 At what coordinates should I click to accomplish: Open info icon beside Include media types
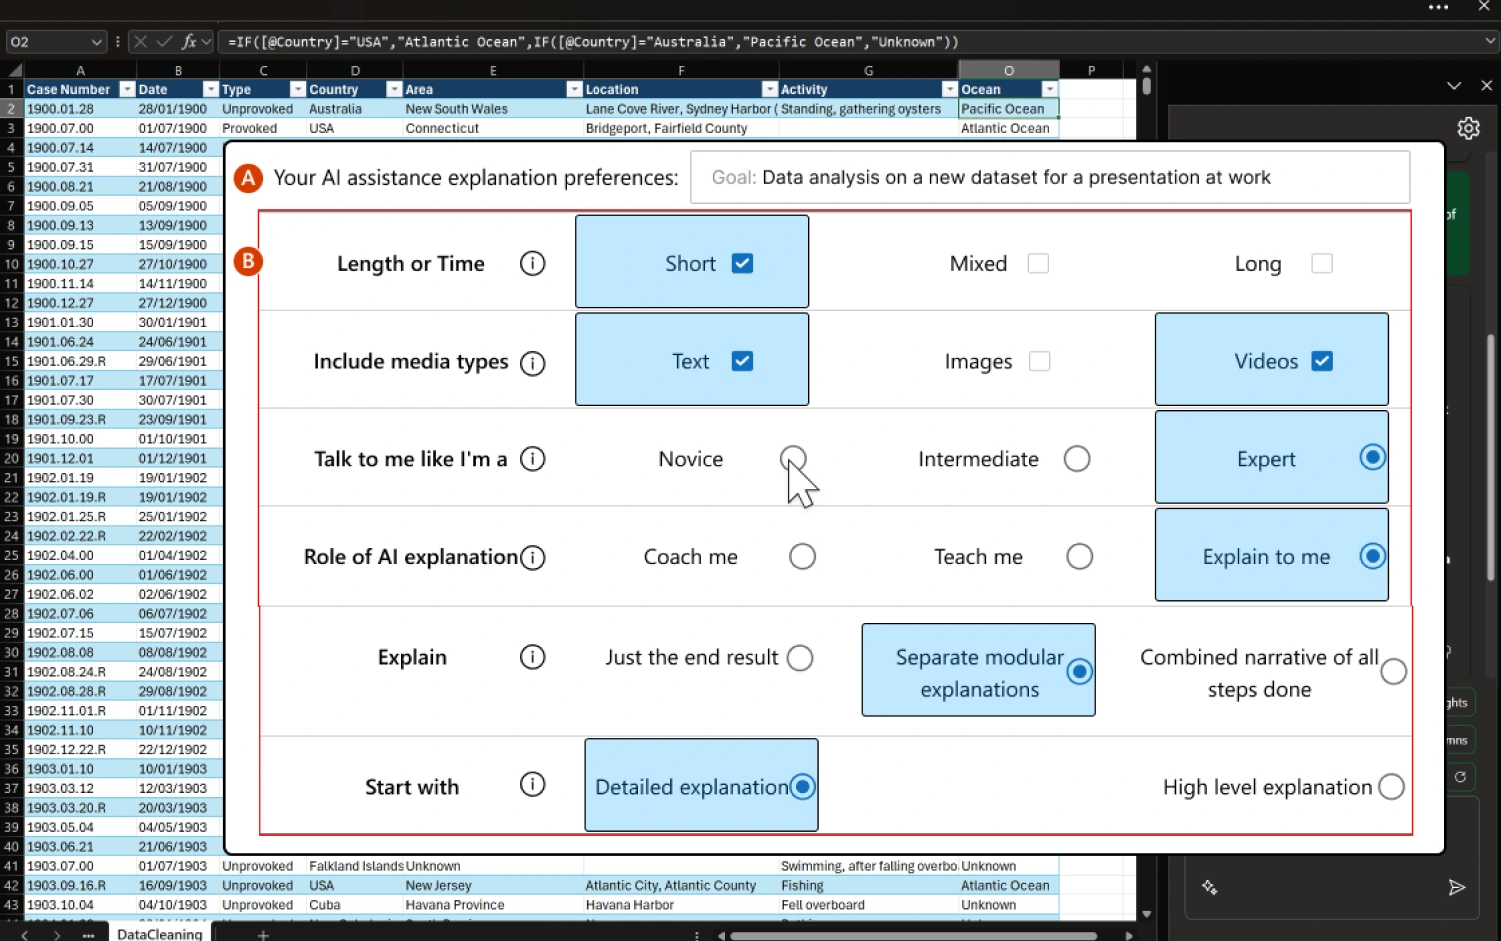coord(532,363)
